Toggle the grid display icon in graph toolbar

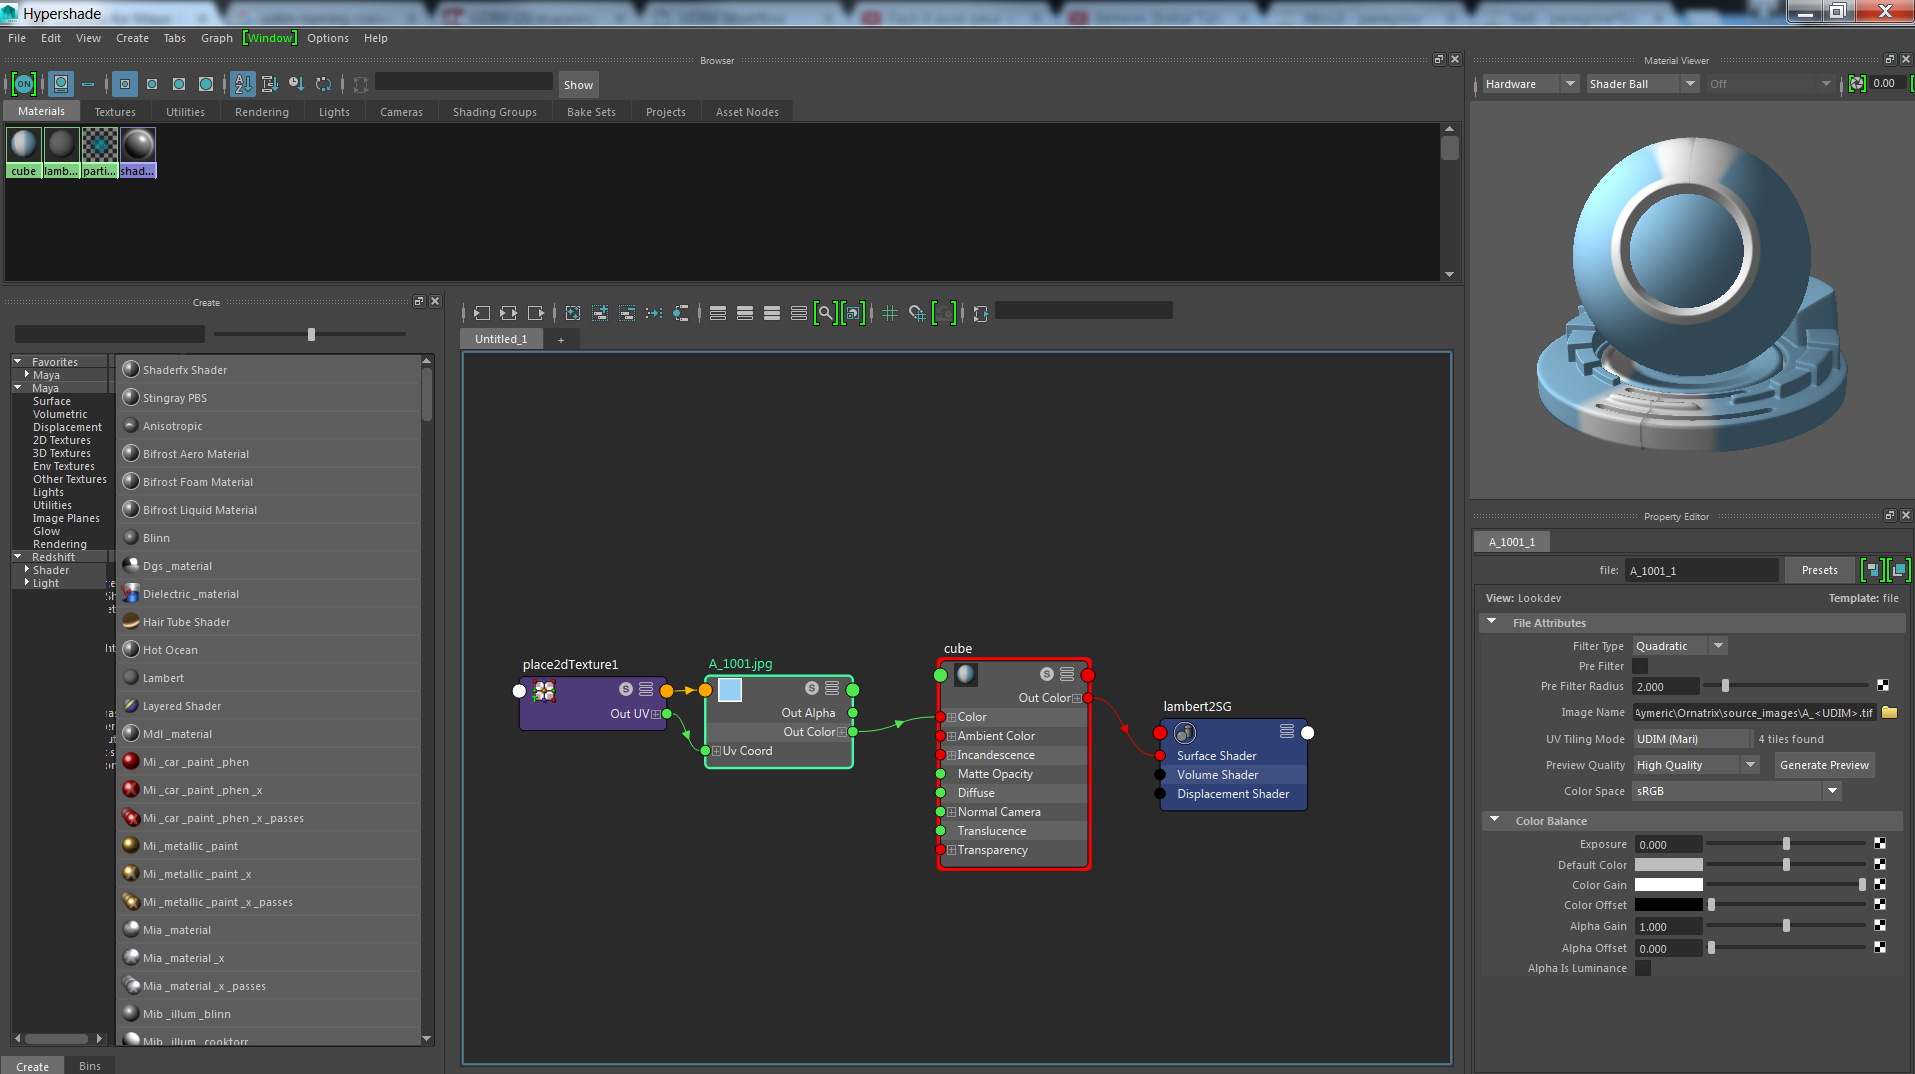(x=890, y=314)
